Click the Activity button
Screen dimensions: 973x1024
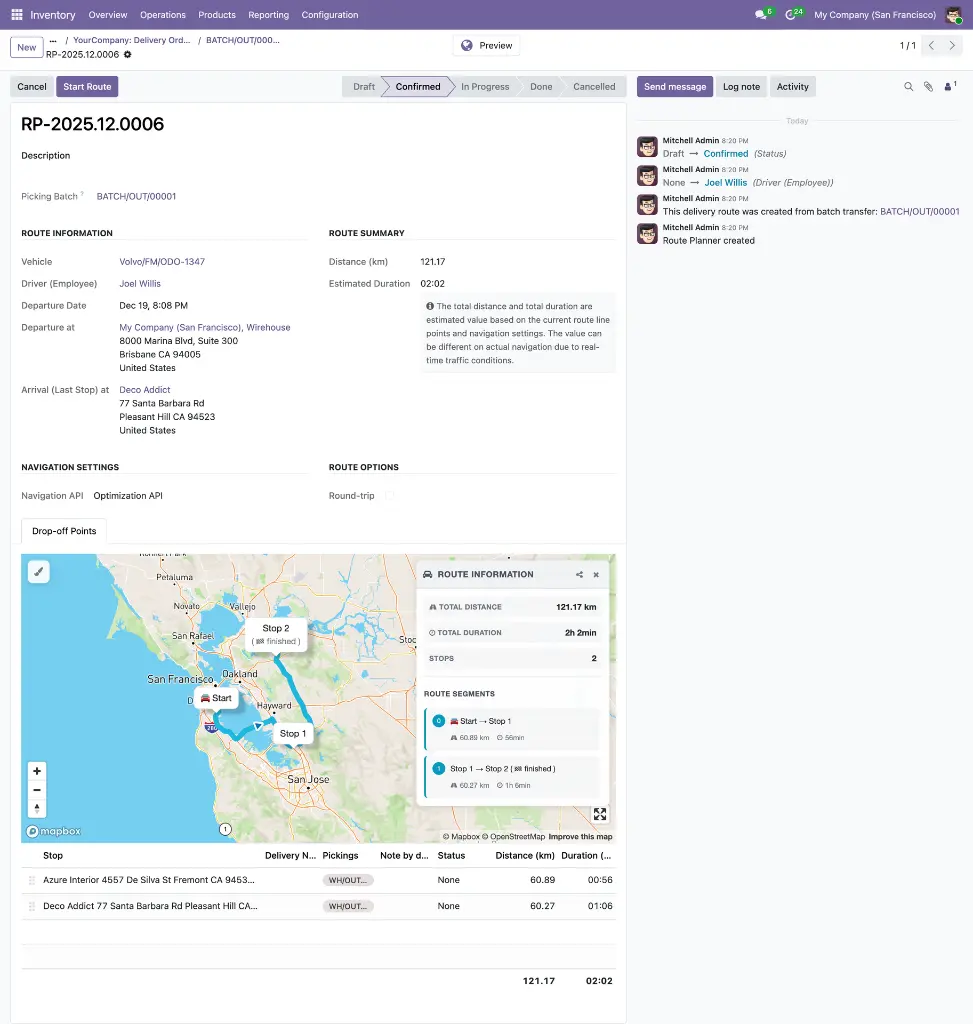coord(792,86)
